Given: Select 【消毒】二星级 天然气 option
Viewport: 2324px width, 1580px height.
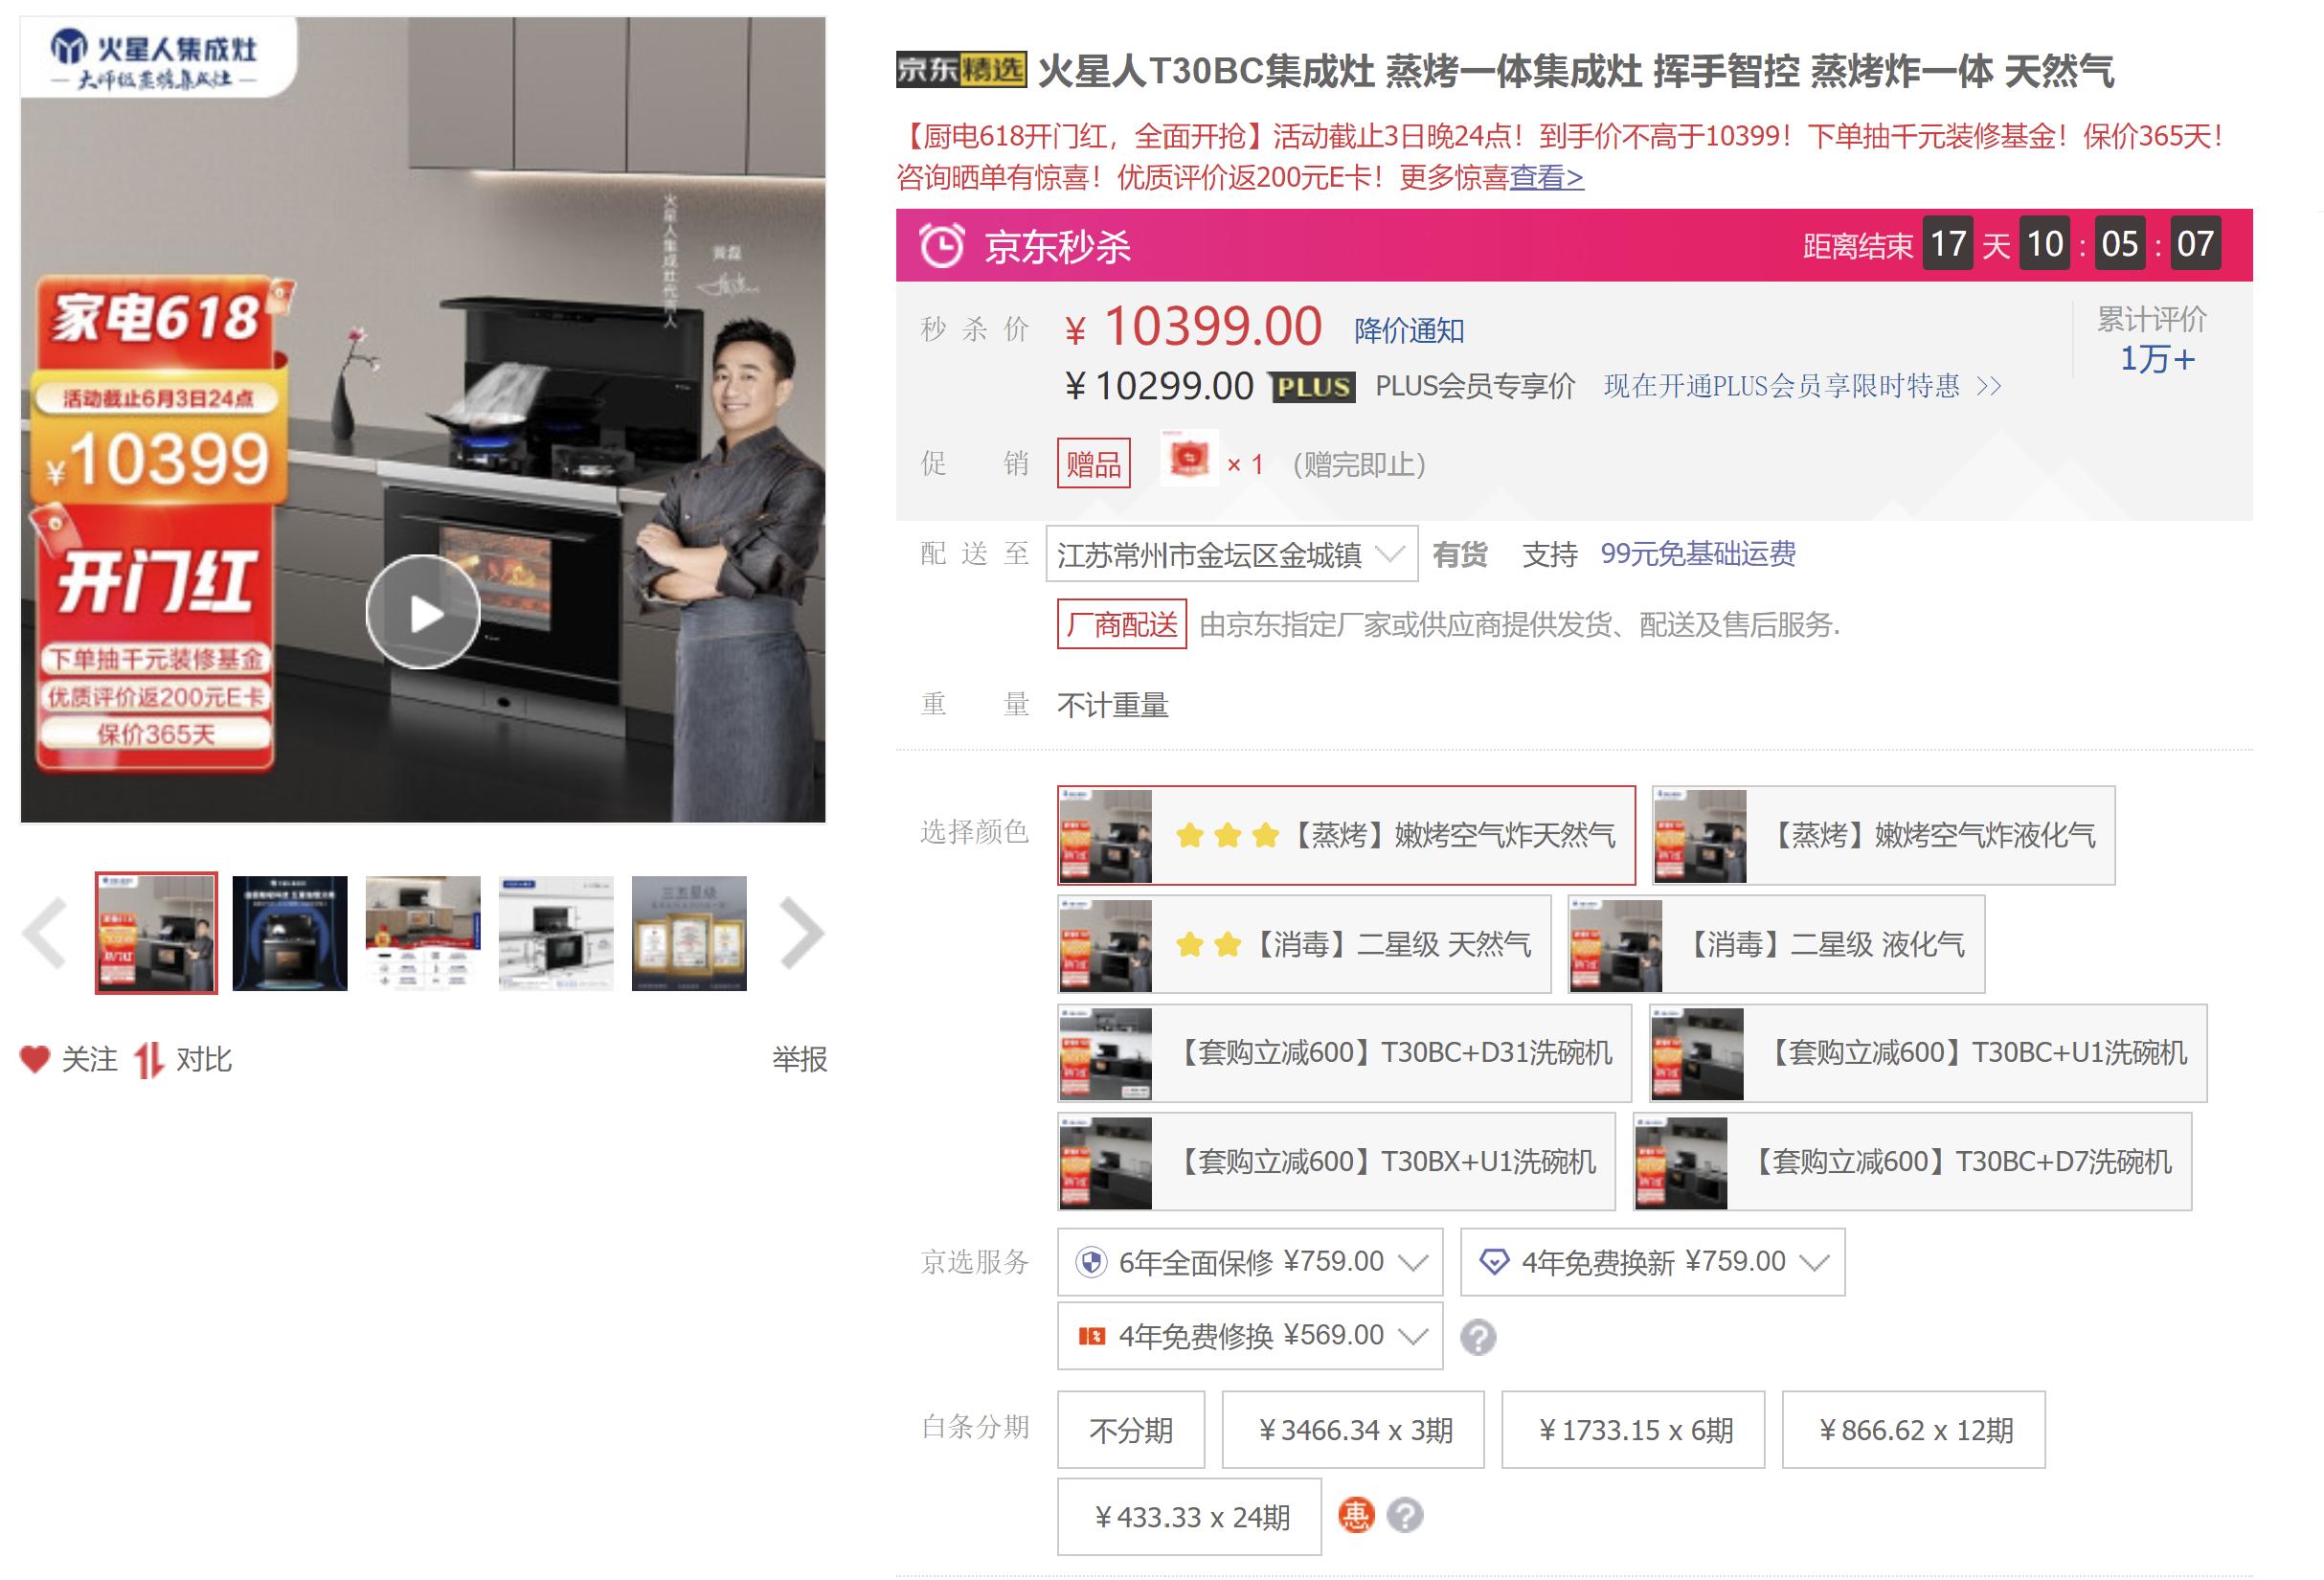Looking at the screenshot, I should coord(1304,945).
